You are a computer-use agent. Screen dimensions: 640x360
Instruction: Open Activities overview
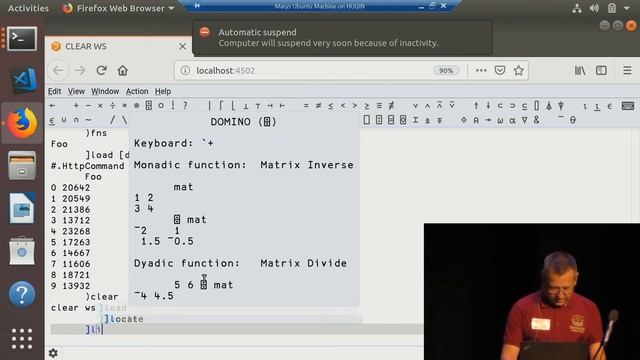pos(28,8)
